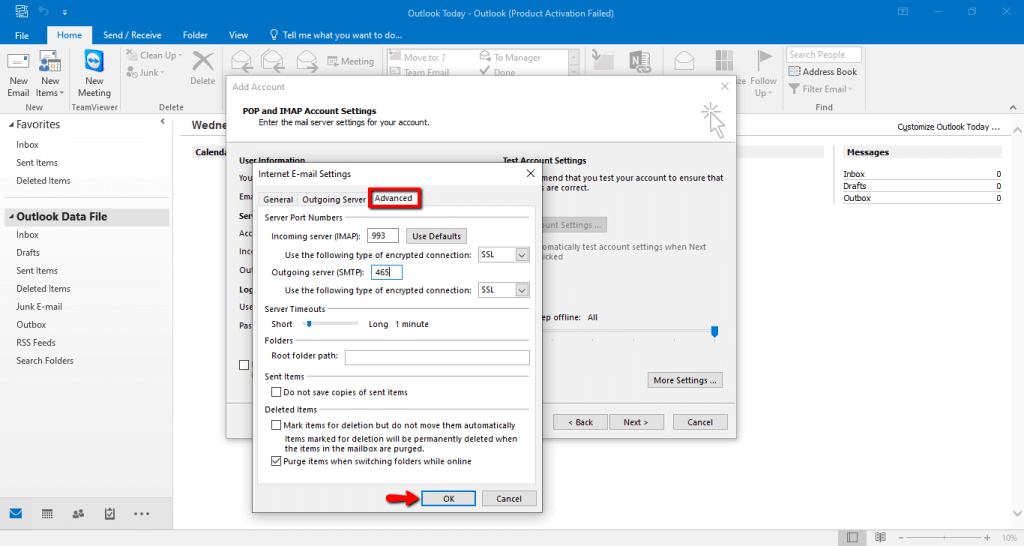Switch to People view in navigation bar
This screenshot has height=546, width=1024.
pyautogui.click(x=78, y=514)
